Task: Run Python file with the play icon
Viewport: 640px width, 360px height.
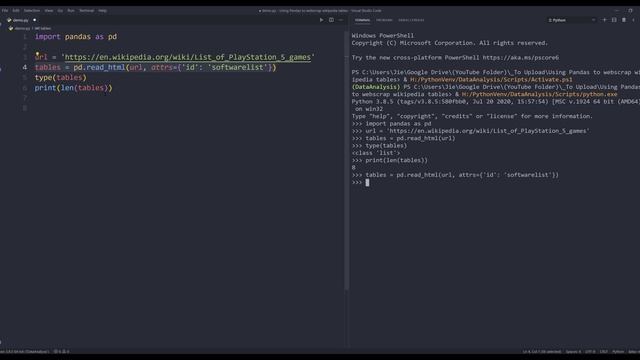Action: 322,20
